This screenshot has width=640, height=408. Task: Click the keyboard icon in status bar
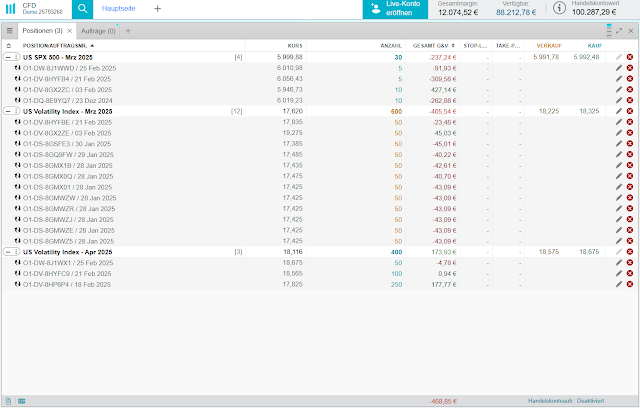point(22,401)
